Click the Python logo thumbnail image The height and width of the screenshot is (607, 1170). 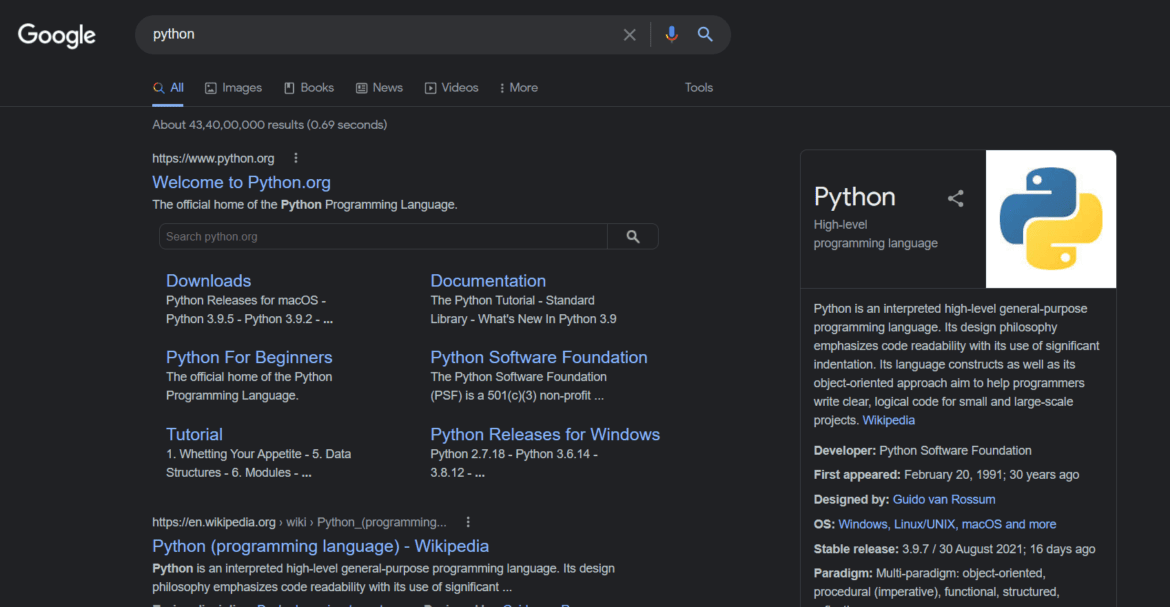coord(1051,219)
